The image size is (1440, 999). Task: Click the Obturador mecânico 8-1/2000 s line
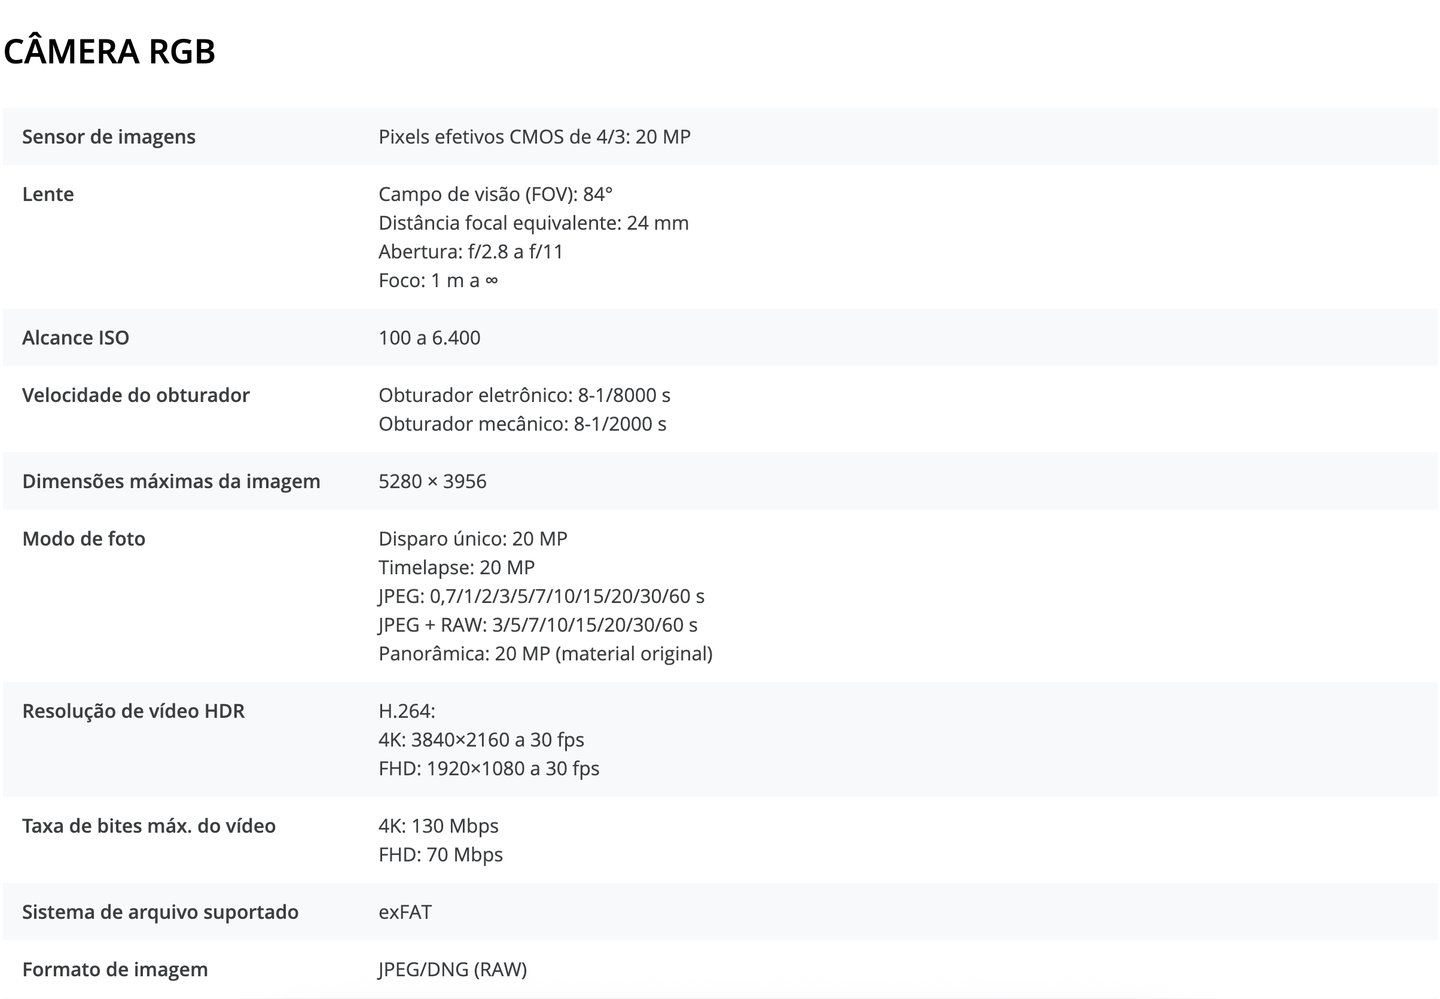point(522,424)
